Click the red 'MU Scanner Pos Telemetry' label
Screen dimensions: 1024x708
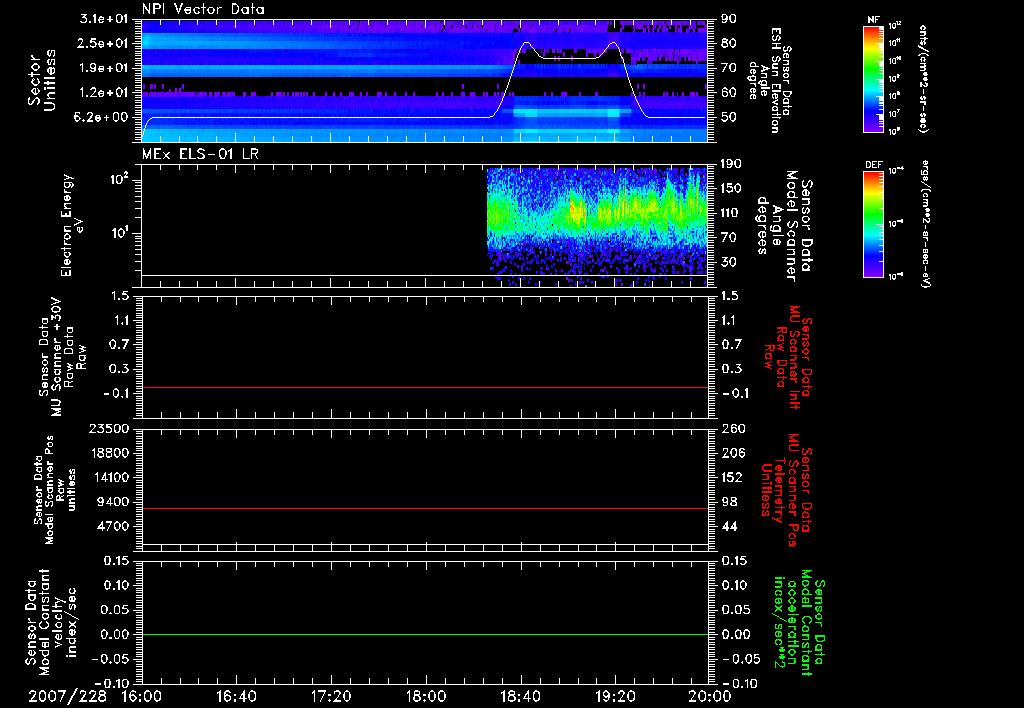click(787, 490)
